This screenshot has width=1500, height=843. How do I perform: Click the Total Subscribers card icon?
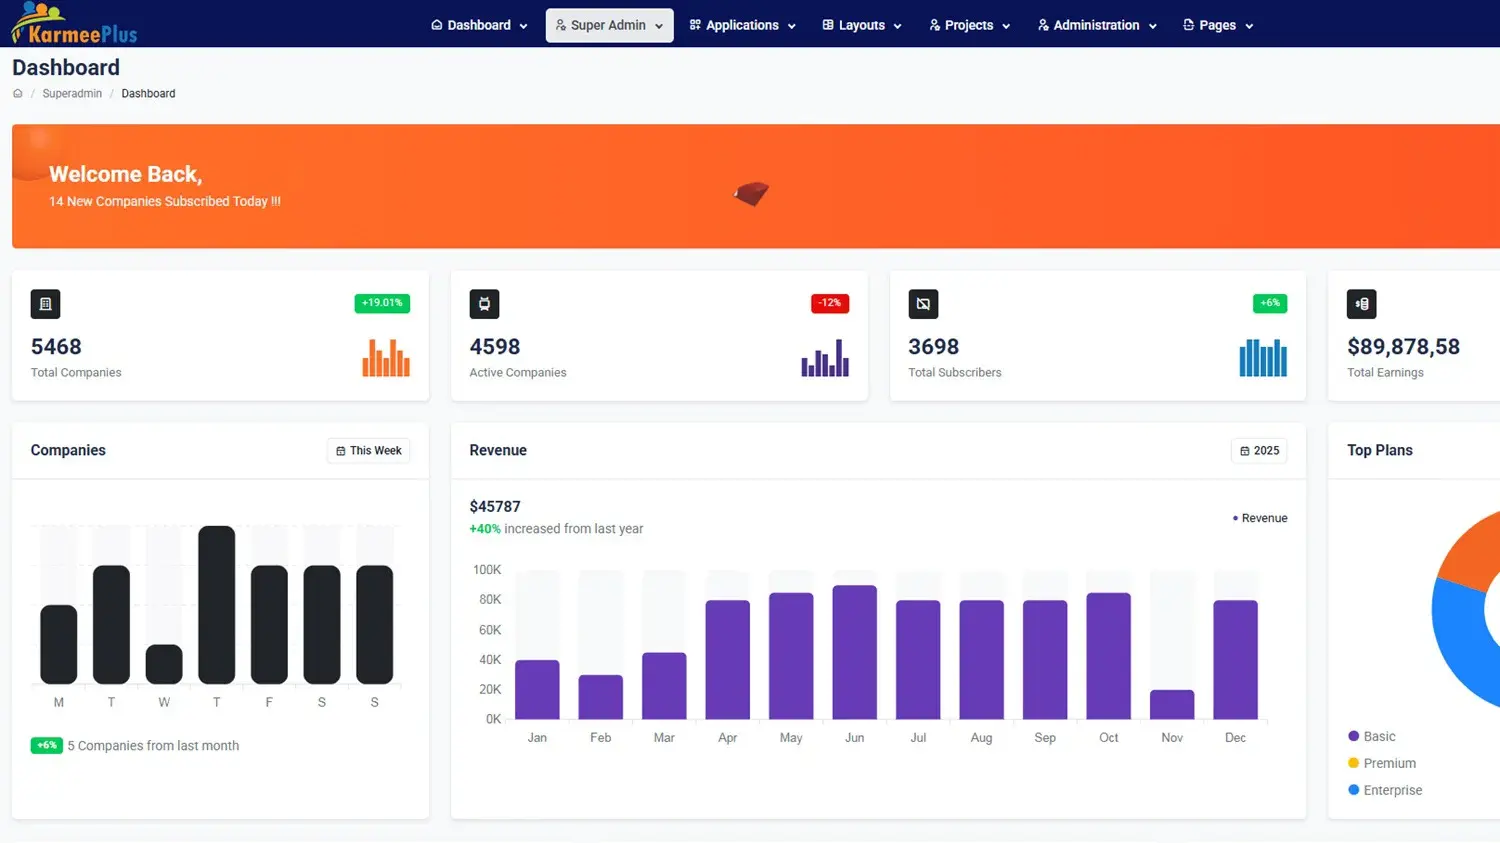pyautogui.click(x=923, y=304)
